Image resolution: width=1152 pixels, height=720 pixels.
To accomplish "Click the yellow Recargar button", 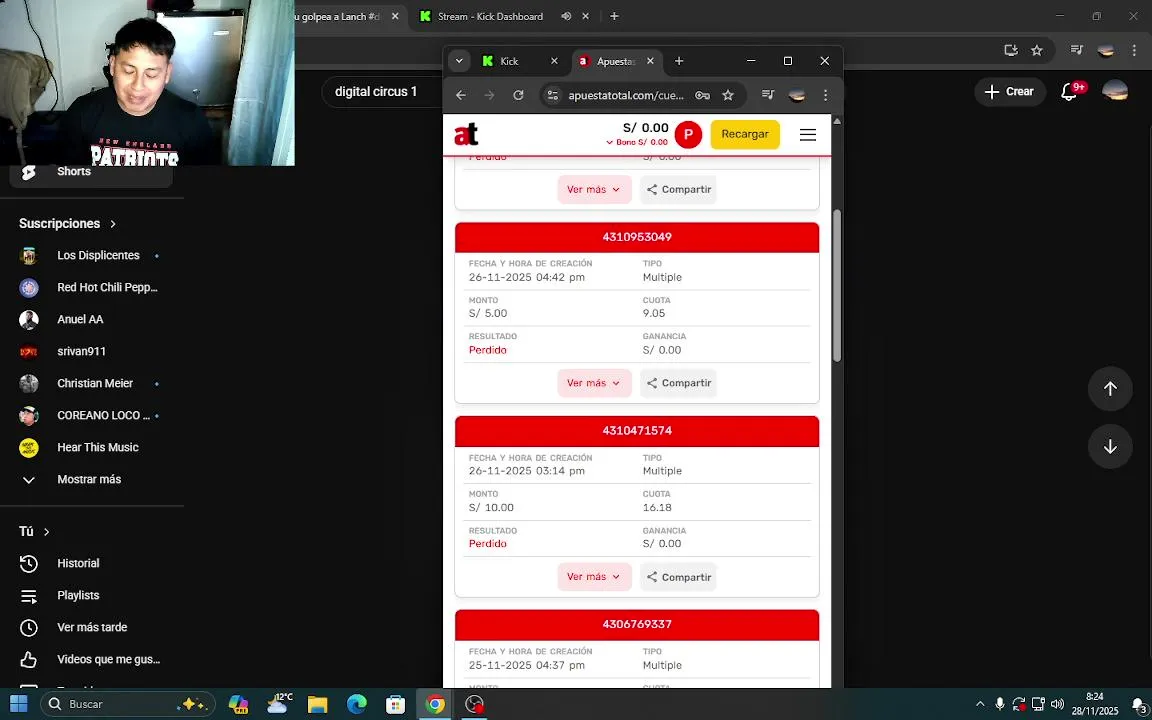I will [x=745, y=134].
